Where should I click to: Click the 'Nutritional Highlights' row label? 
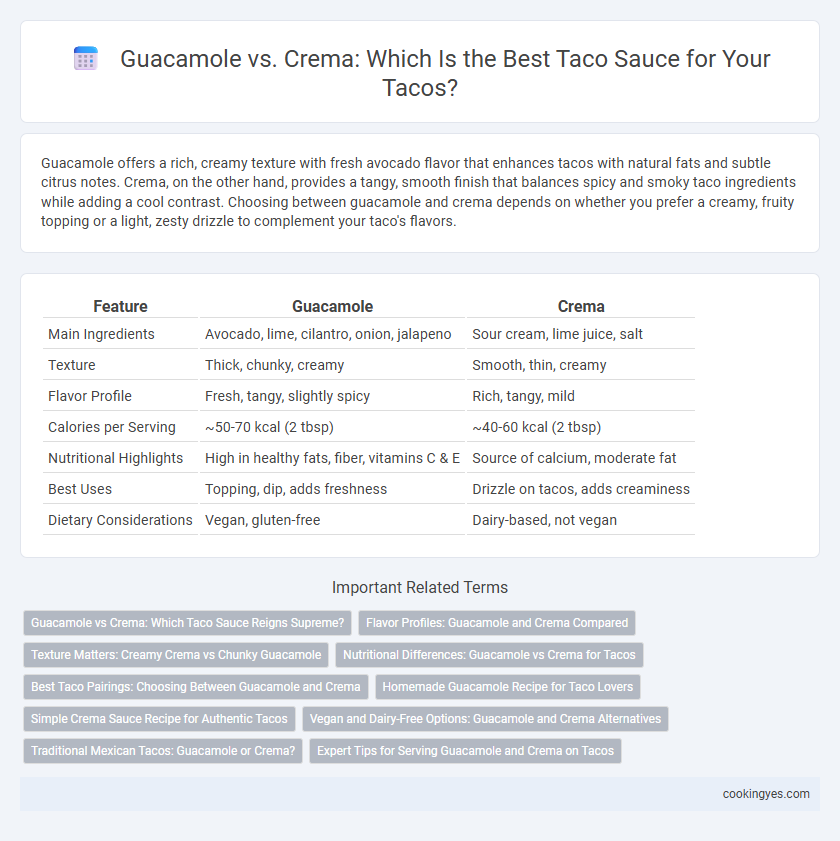click(115, 458)
